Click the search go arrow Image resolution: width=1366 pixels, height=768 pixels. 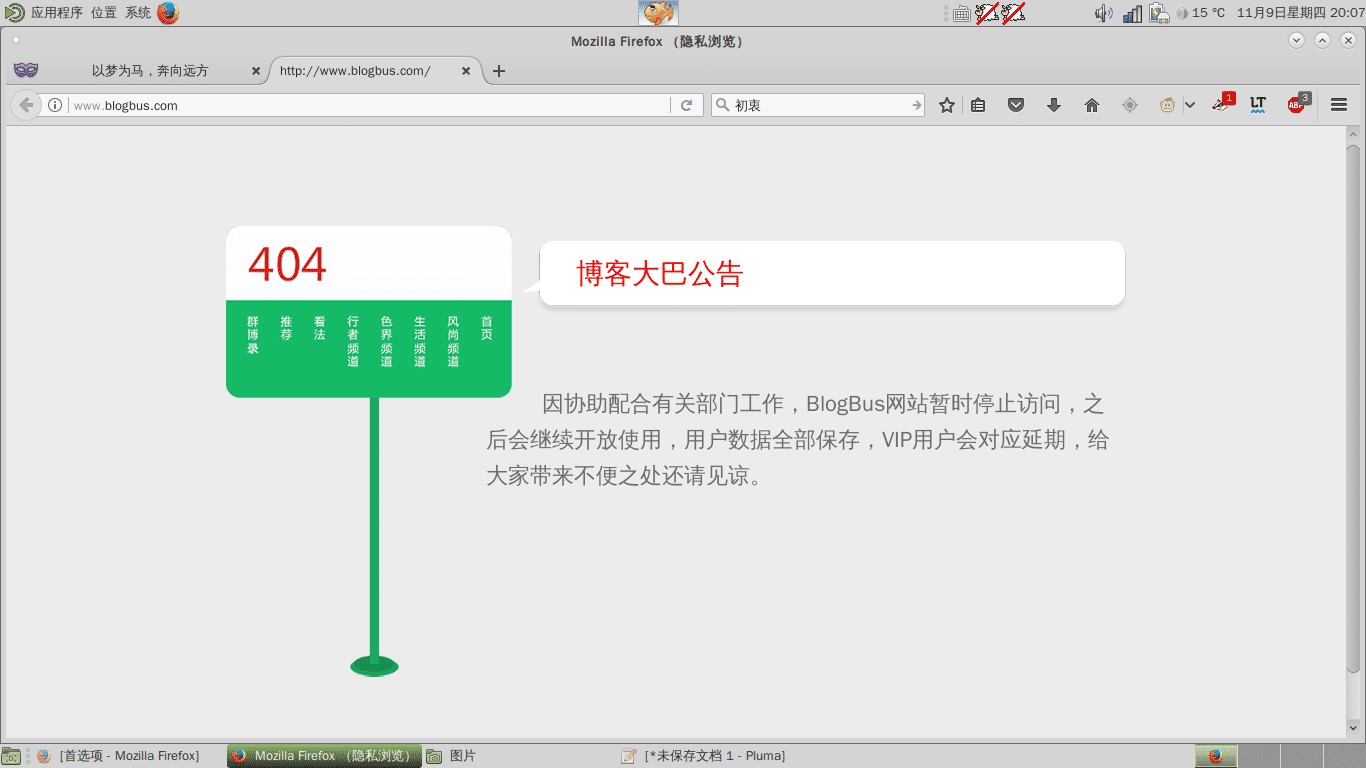click(x=916, y=105)
